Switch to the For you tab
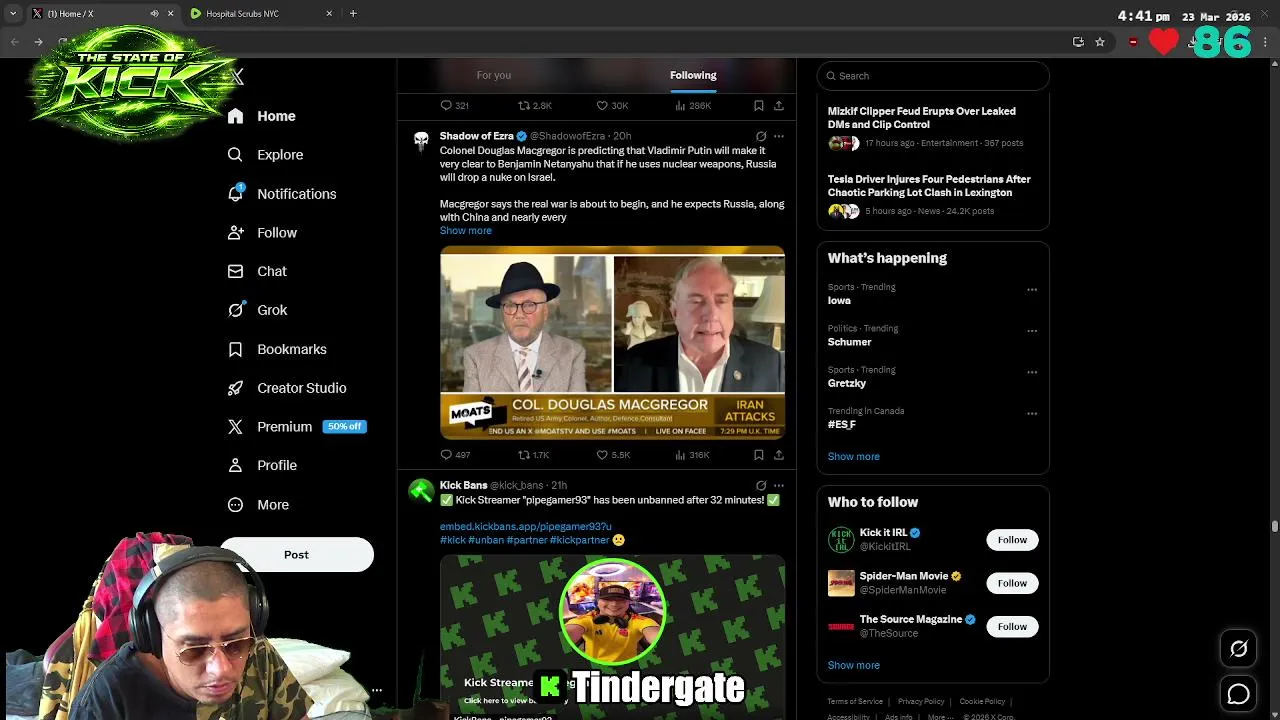 (494, 75)
